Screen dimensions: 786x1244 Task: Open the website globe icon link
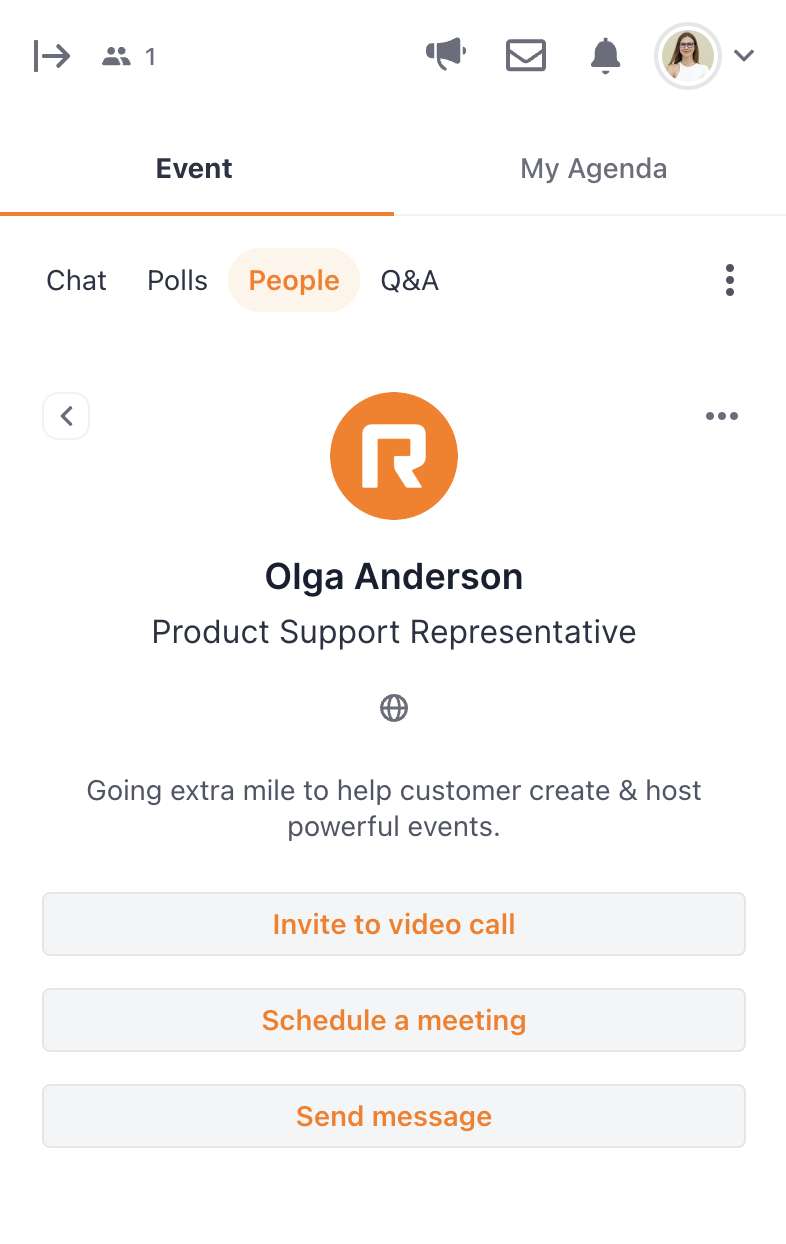(394, 709)
